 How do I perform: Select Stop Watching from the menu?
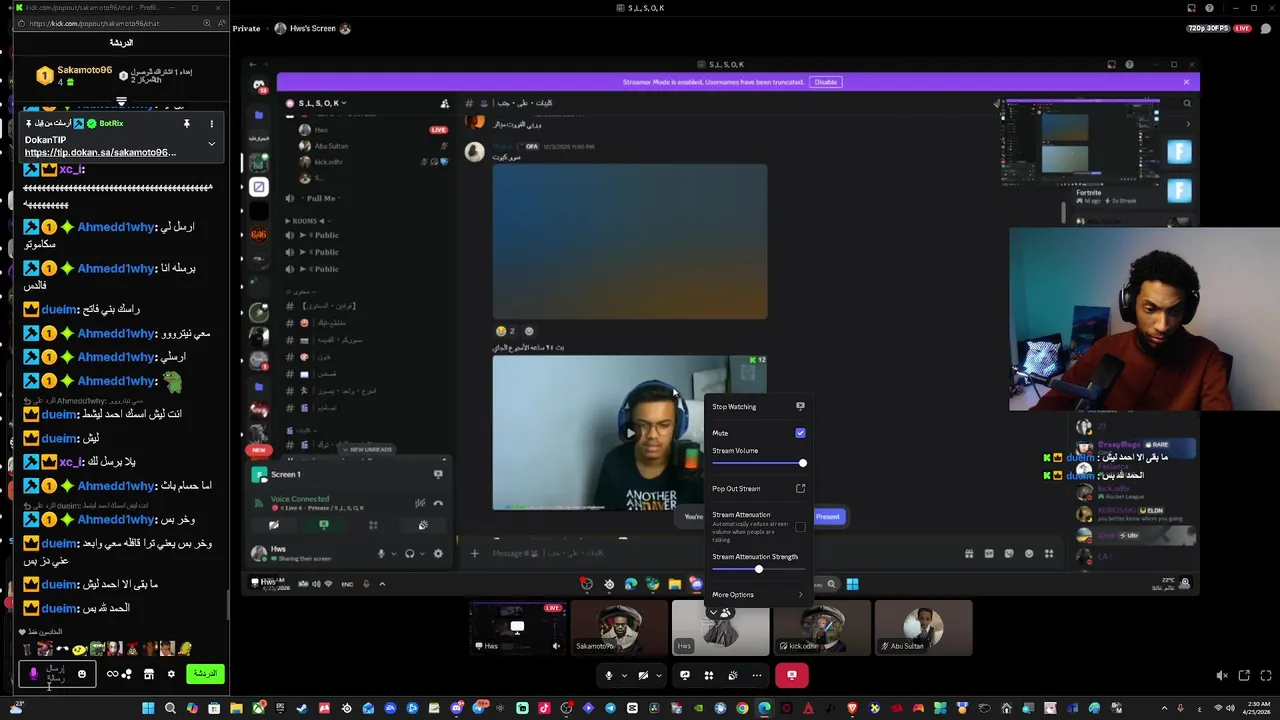coord(758,407)
